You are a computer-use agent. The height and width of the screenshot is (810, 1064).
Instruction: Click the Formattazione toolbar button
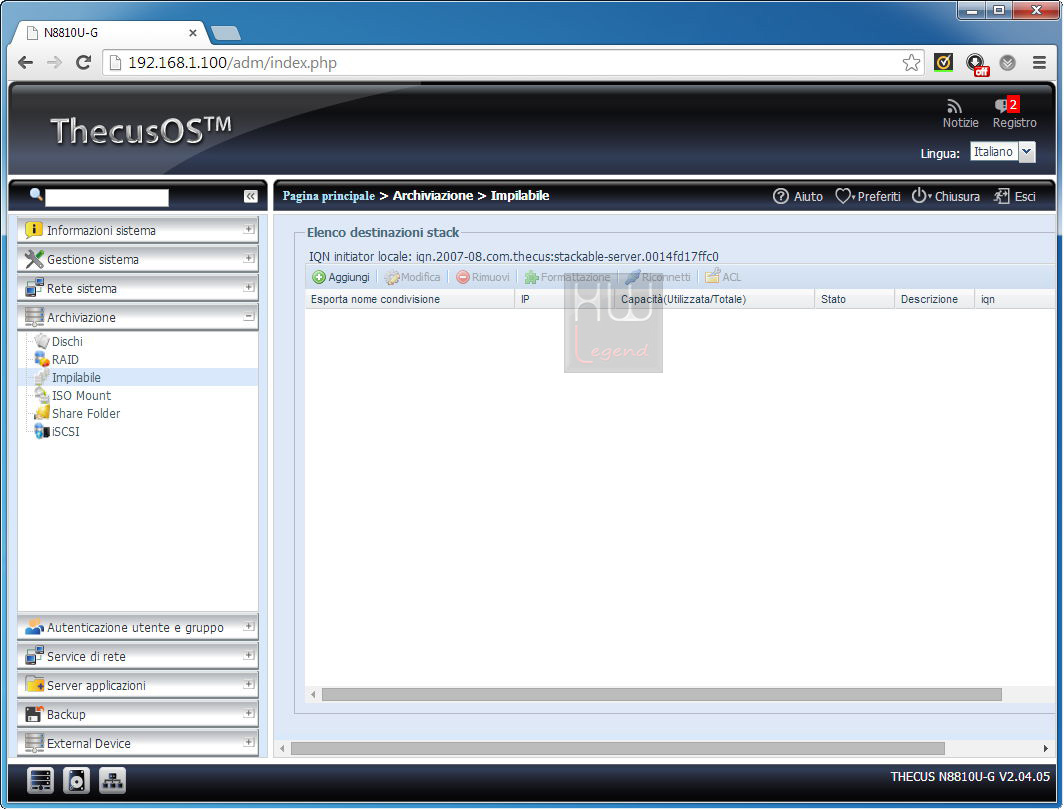[567, 277]
